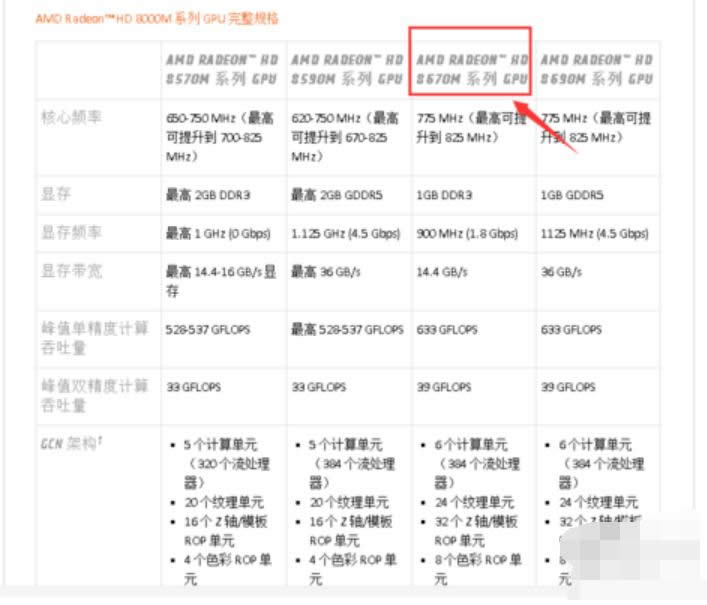The image size is (707, 605).
Task: Click the 峰值单精度计算吞吐量 row label
Action: click(x=94, y=338)
